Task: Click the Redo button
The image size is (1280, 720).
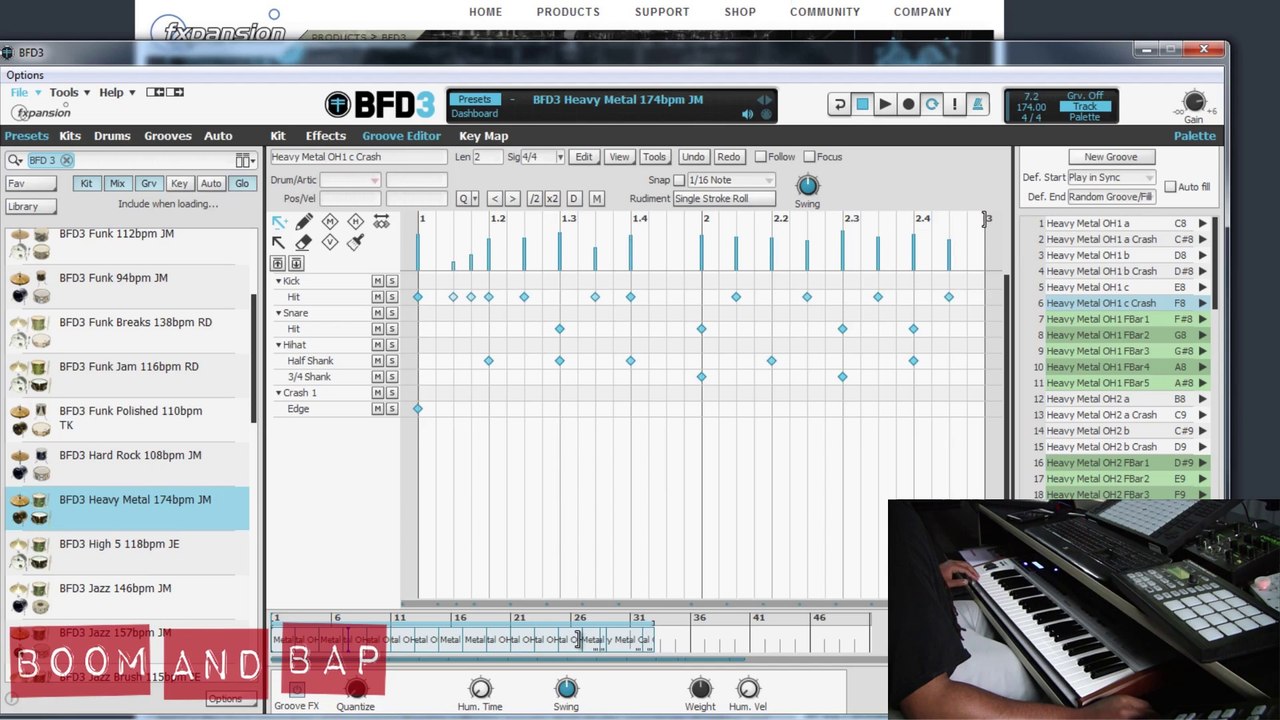Action: pos(728,157)
